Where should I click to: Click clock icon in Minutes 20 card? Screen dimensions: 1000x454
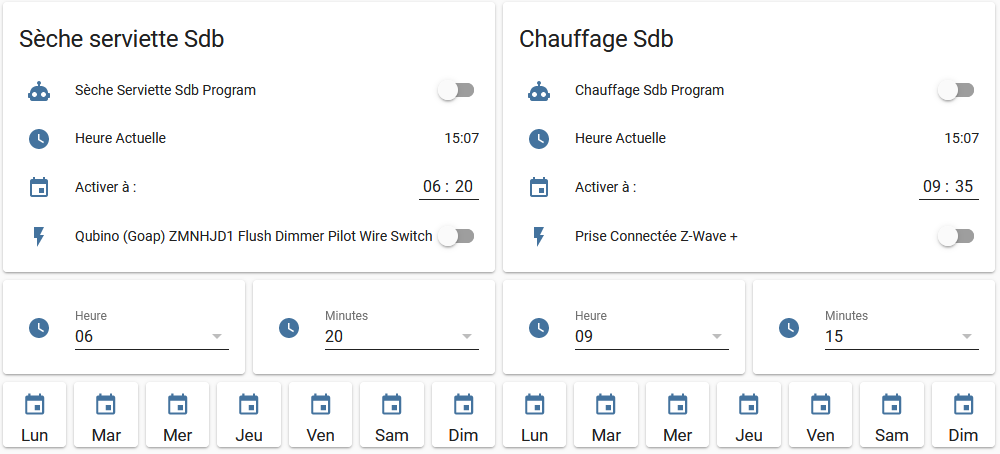click(289, 327)
